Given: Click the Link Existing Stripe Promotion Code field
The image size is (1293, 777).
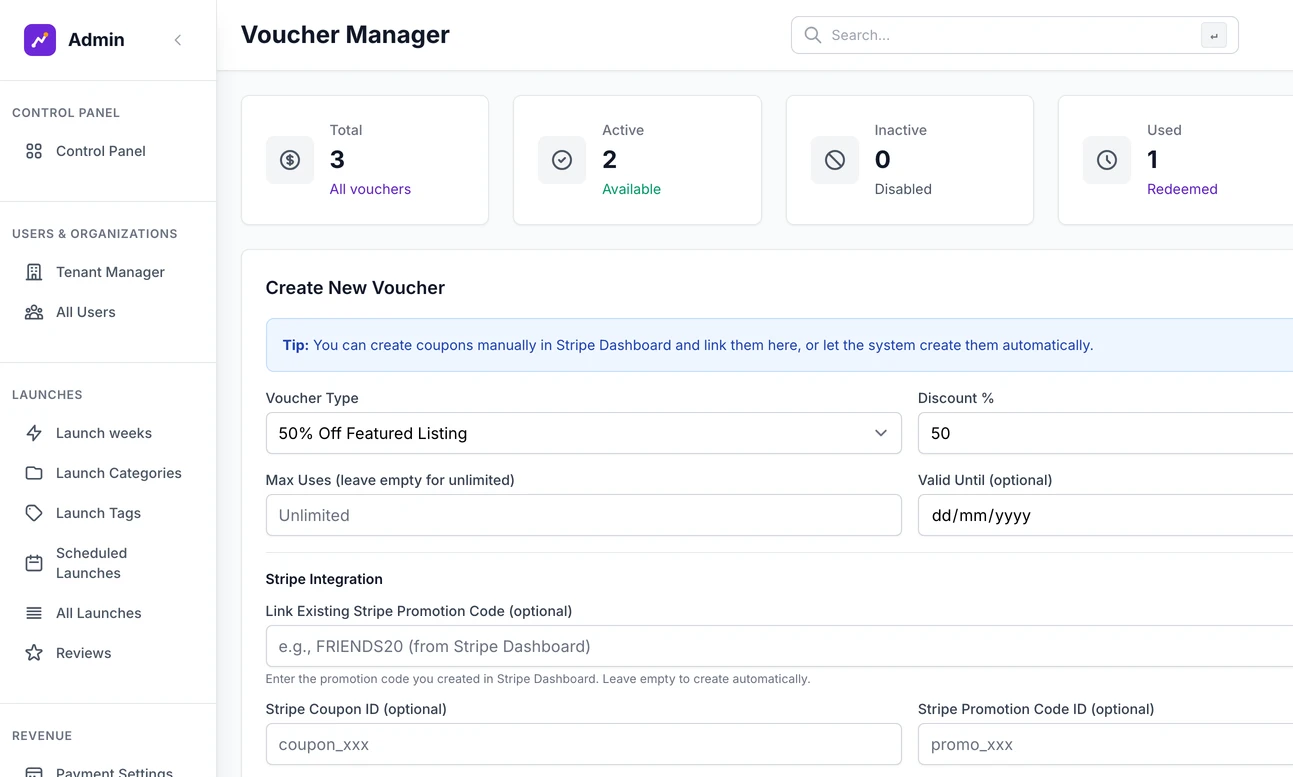Looking at the screenshot, I should [x=779, y=646].
